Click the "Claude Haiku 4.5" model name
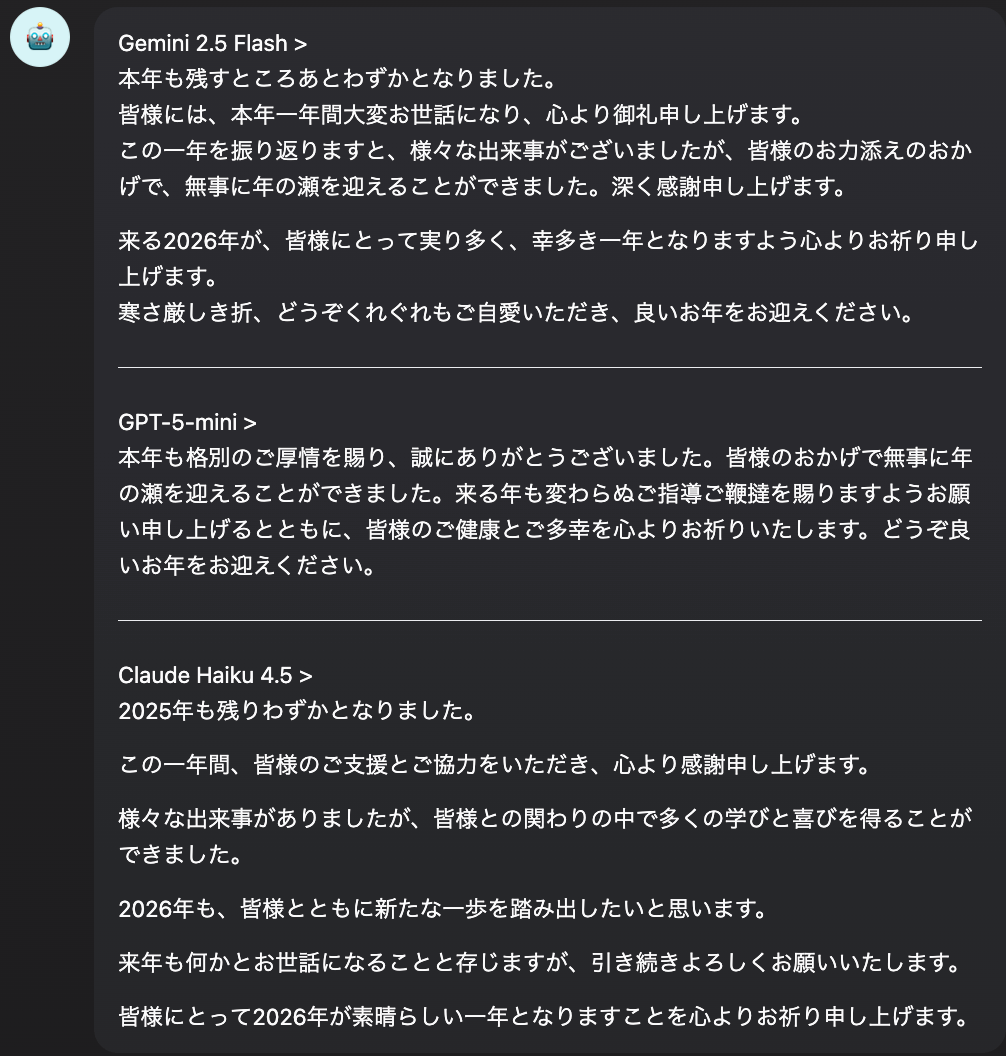The width and height of the screenshot is (1006, 1056). click(x=205, y=676)
